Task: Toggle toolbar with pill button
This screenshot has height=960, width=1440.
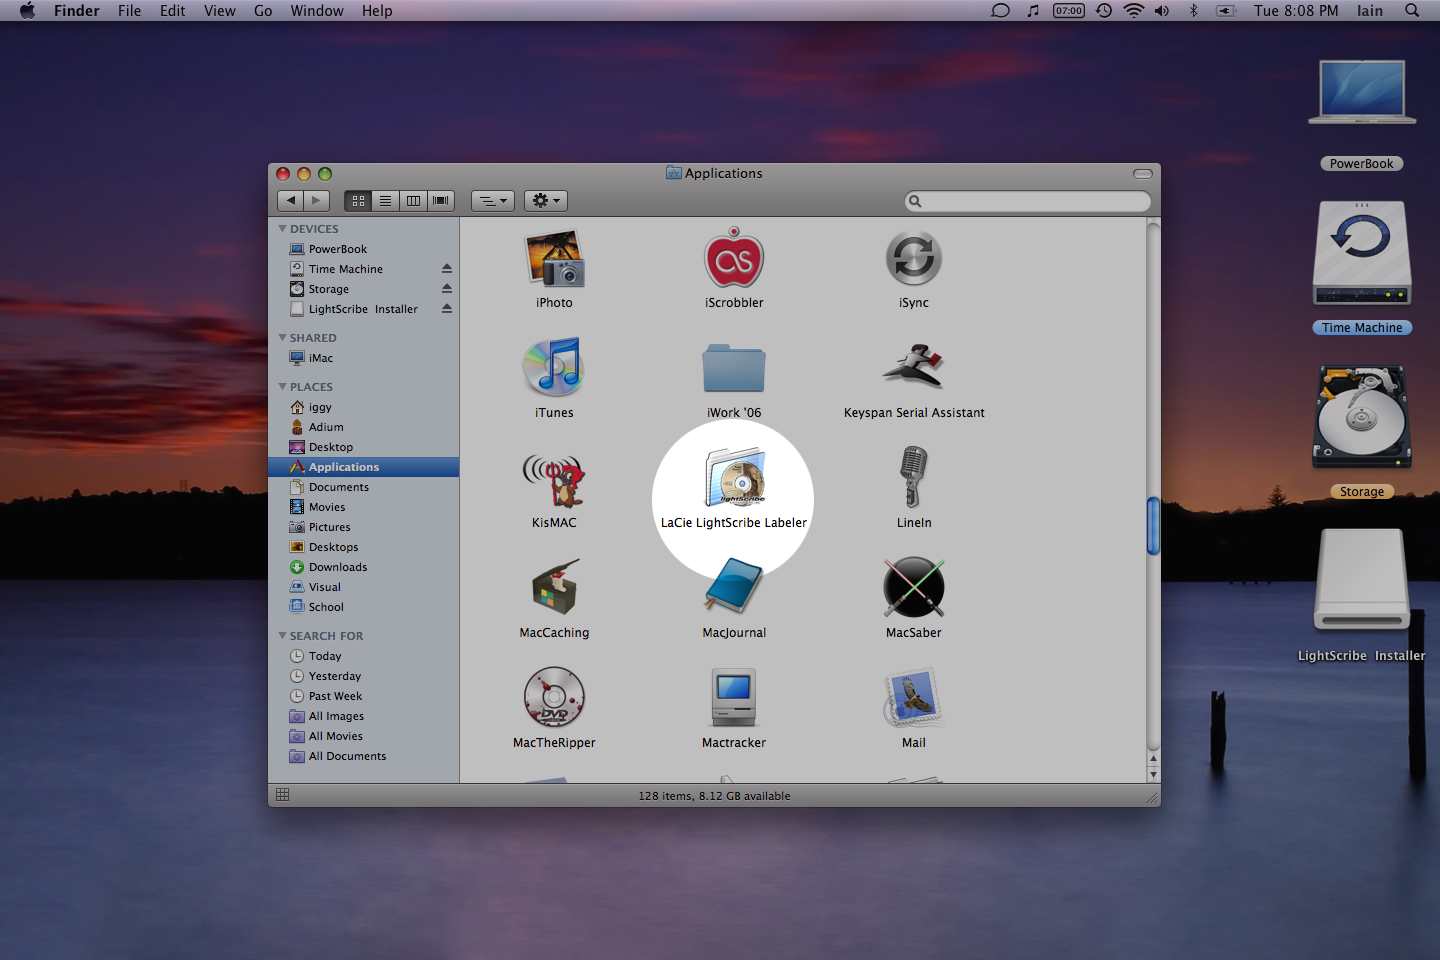Action: tap(1143, 174)
